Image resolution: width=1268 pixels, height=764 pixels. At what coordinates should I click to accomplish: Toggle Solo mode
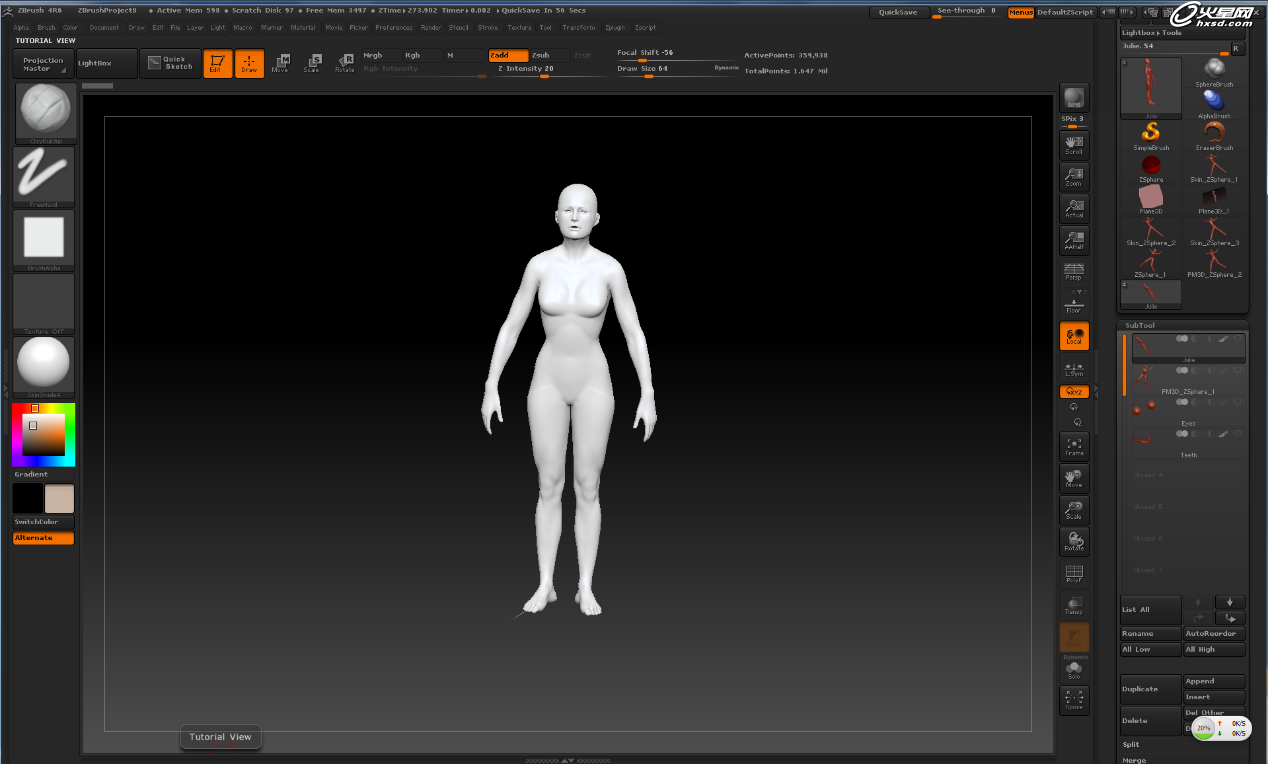pyautogui.click(x=1074, y=670)
